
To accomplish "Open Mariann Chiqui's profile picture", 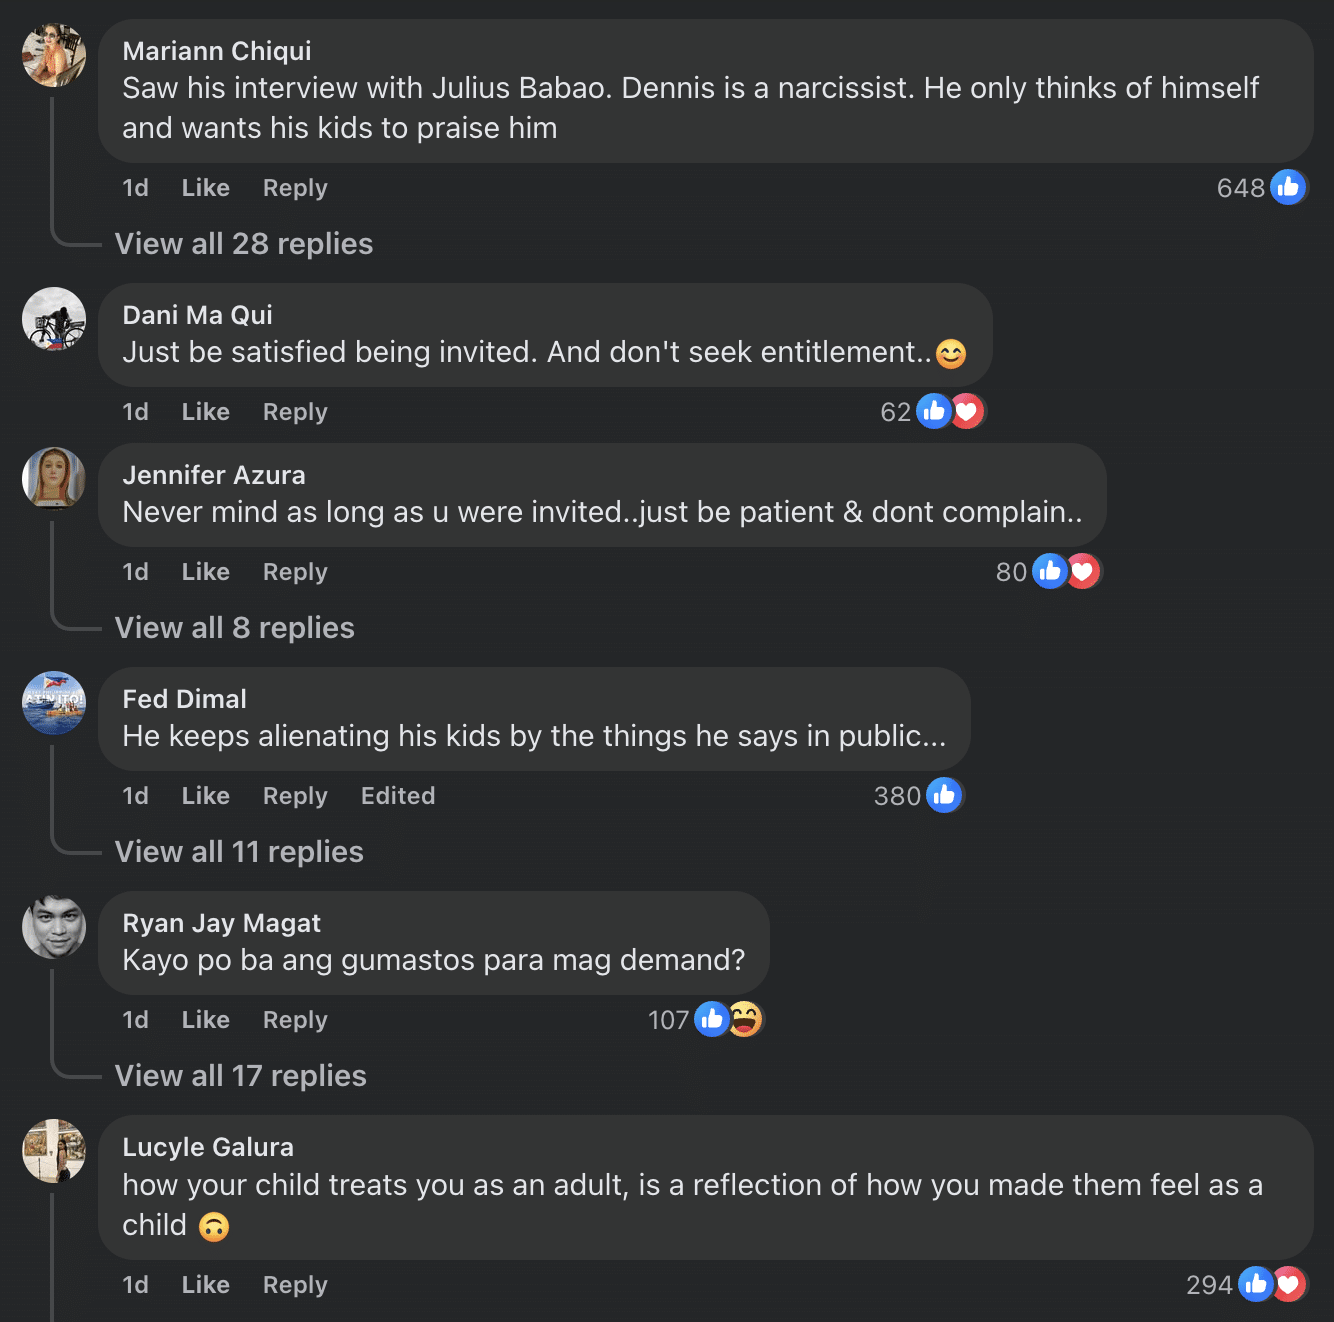I will pos(54,55).
